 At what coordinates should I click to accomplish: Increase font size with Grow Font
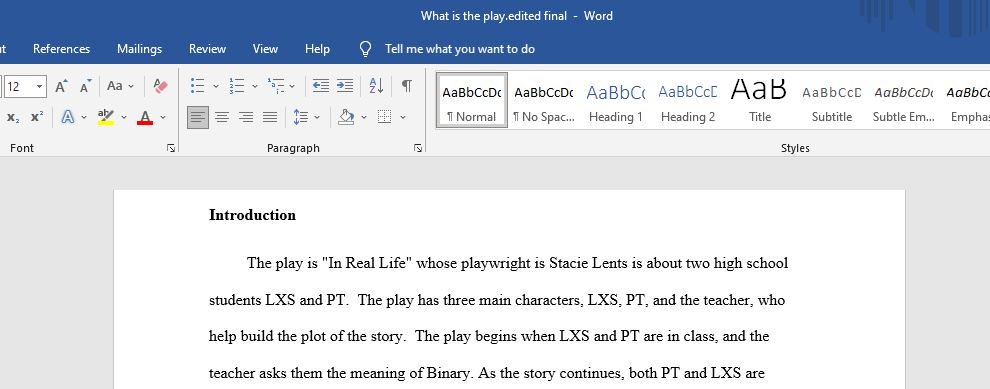(61, 86)
